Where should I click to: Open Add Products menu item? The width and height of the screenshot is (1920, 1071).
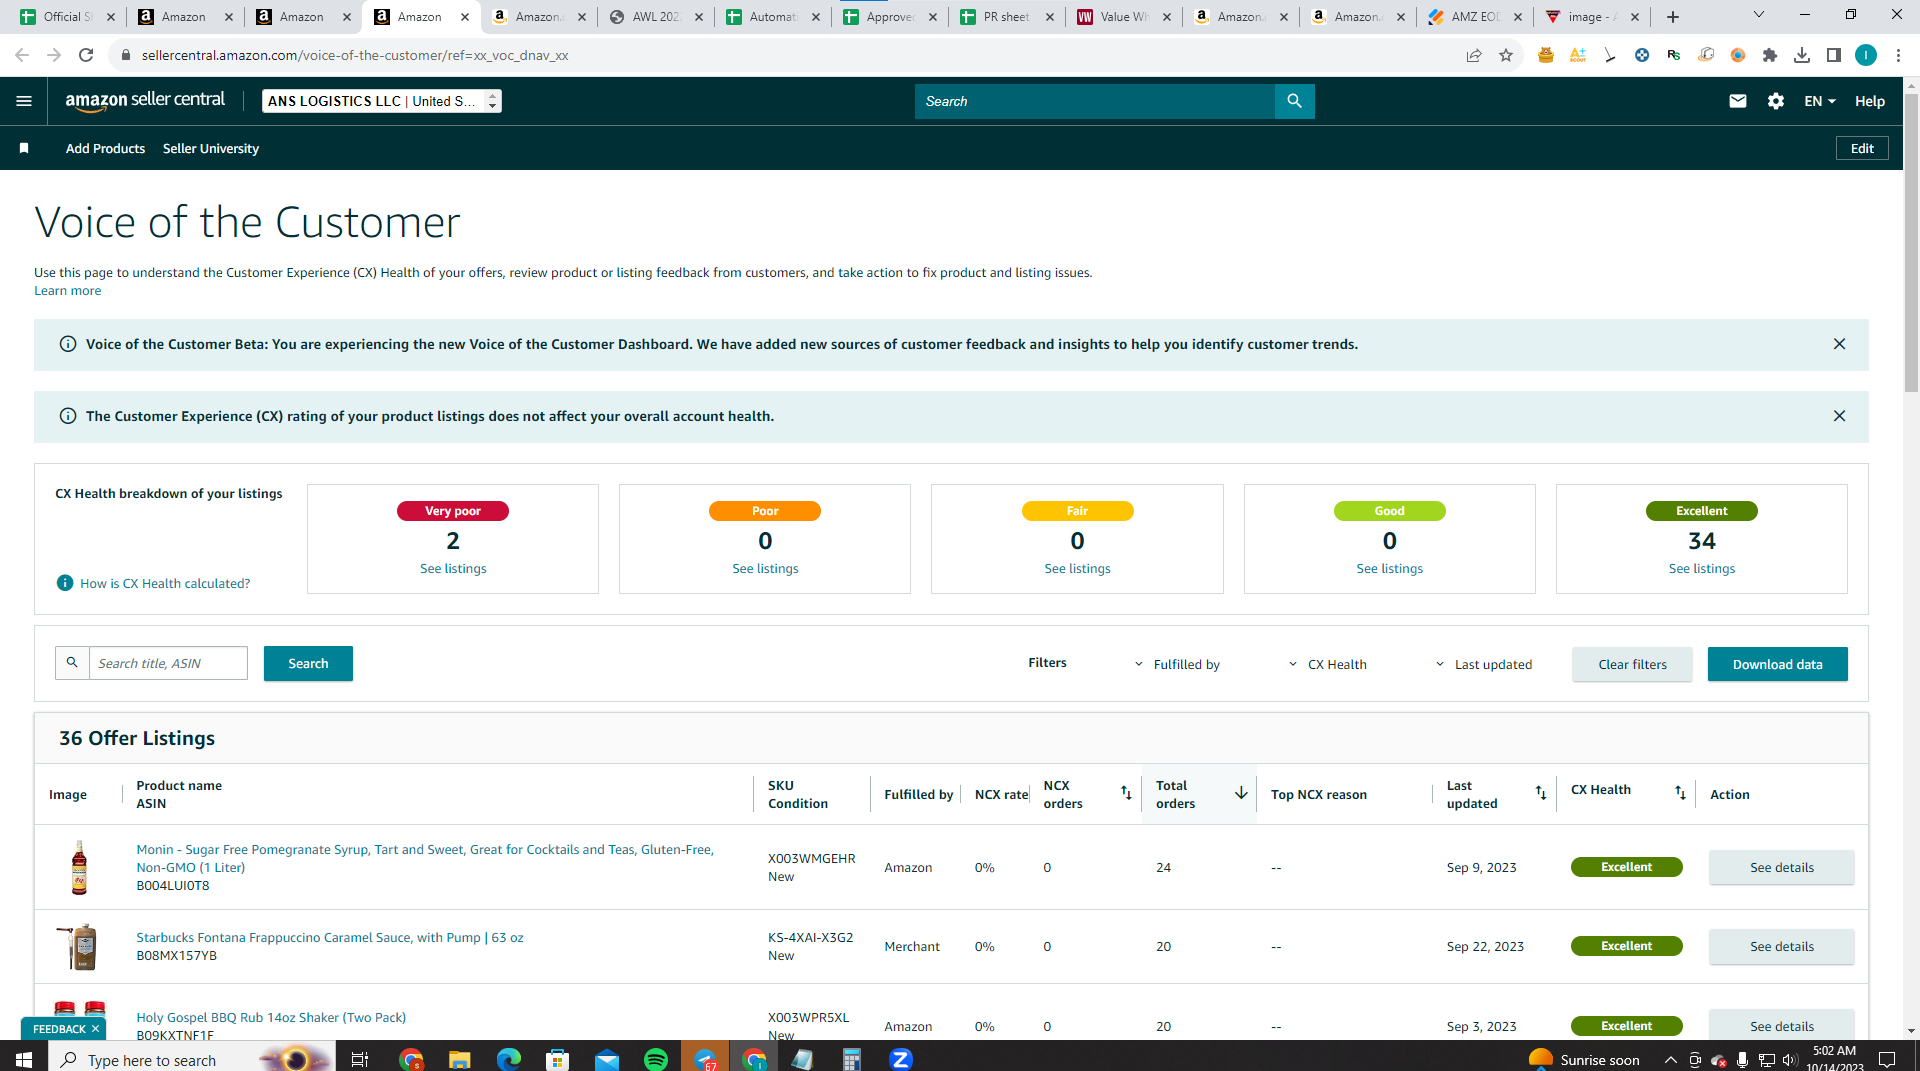coord(105,148)
